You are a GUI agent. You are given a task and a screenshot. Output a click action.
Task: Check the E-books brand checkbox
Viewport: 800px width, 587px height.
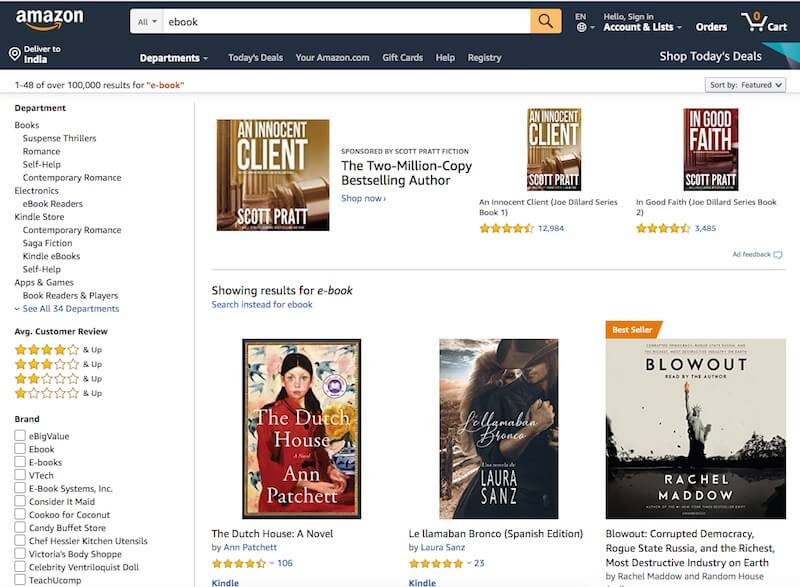coord(20,462)
